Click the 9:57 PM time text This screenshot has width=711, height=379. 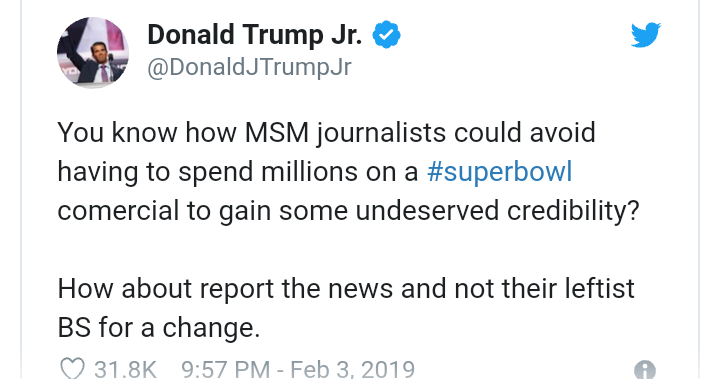225,369
